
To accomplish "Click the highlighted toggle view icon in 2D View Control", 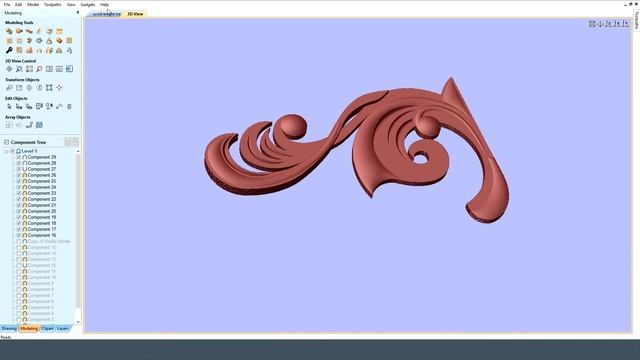I will tap(69, 69).
